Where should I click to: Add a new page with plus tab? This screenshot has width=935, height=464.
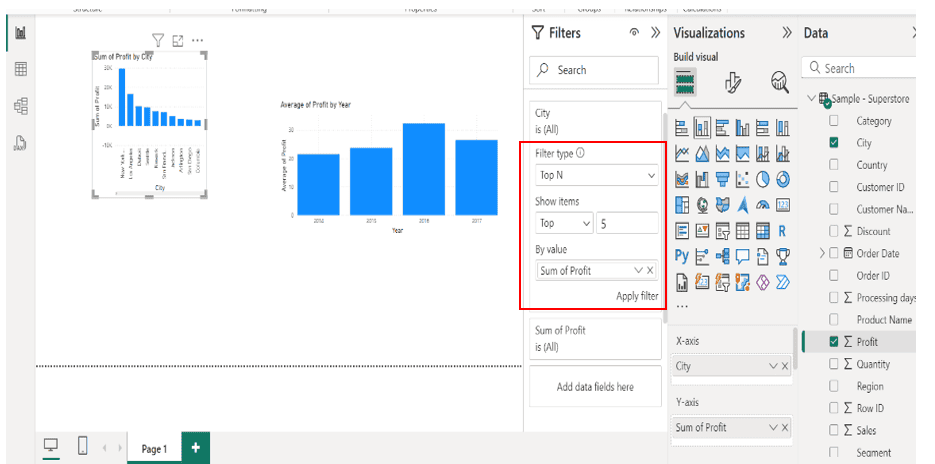click(195, 448)
